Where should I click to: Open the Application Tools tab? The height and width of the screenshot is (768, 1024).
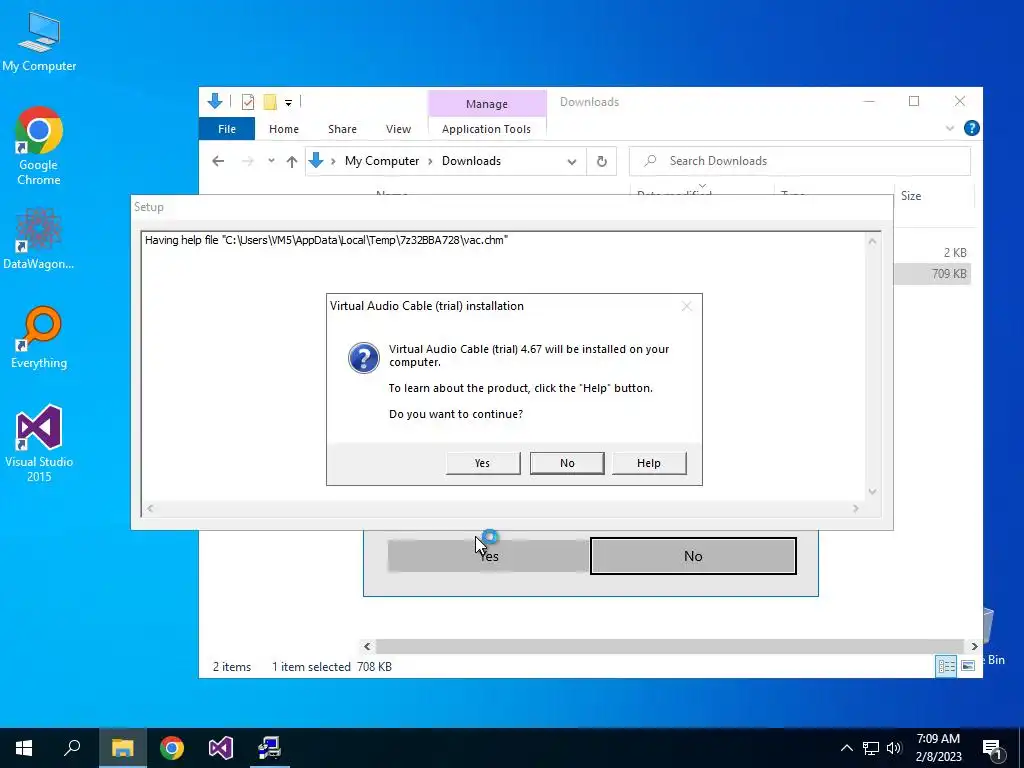487,129
